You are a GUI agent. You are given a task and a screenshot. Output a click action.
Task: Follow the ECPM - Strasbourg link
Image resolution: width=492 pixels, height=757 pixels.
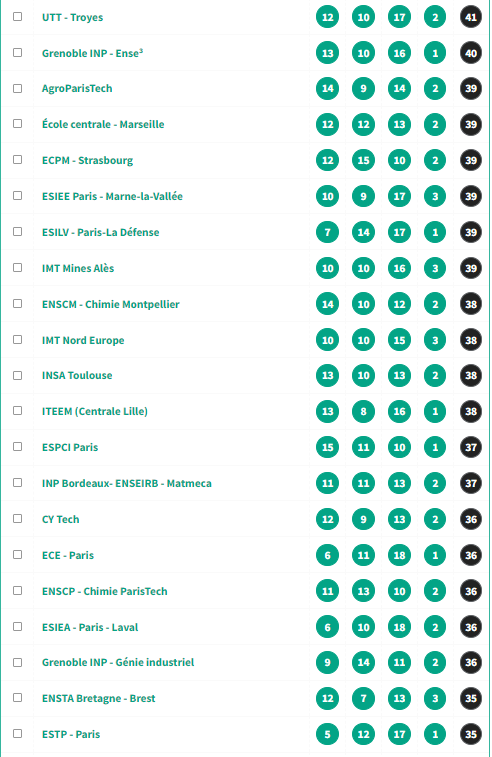[x=87, y=160]
